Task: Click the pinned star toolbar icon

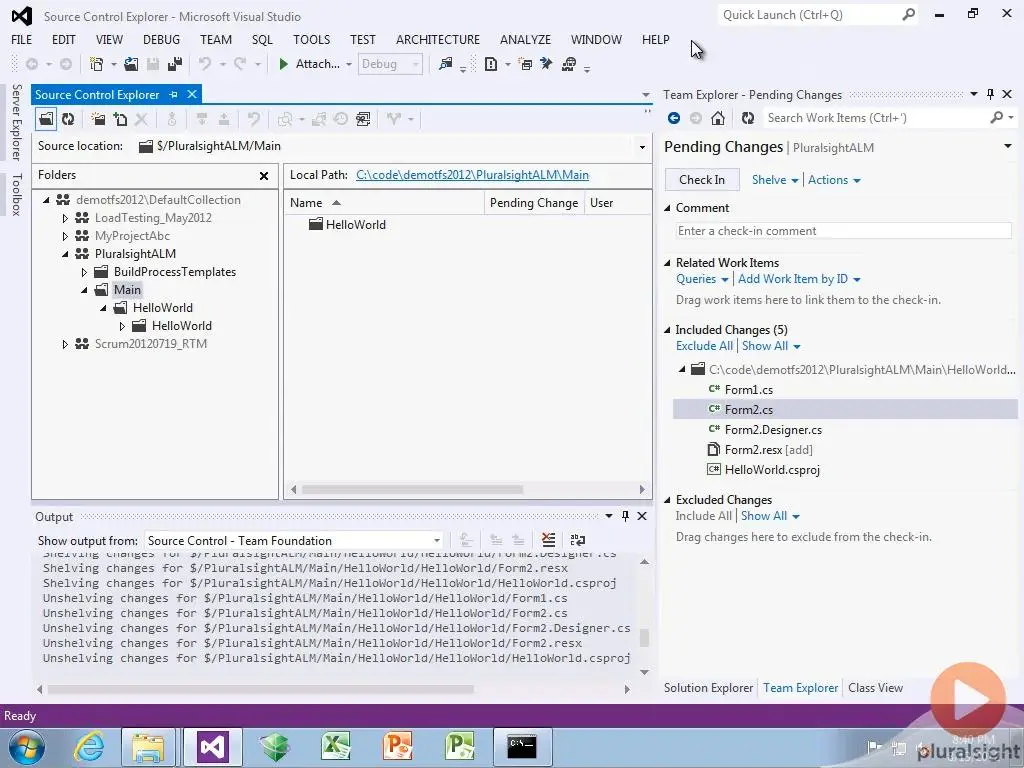Action: coord(547,64)
